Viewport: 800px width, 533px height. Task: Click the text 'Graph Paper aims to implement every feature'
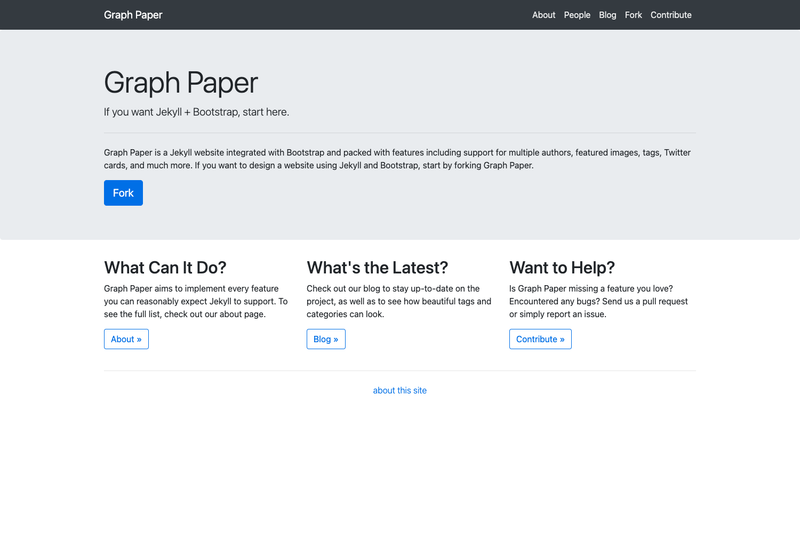(x=191, y=288)
